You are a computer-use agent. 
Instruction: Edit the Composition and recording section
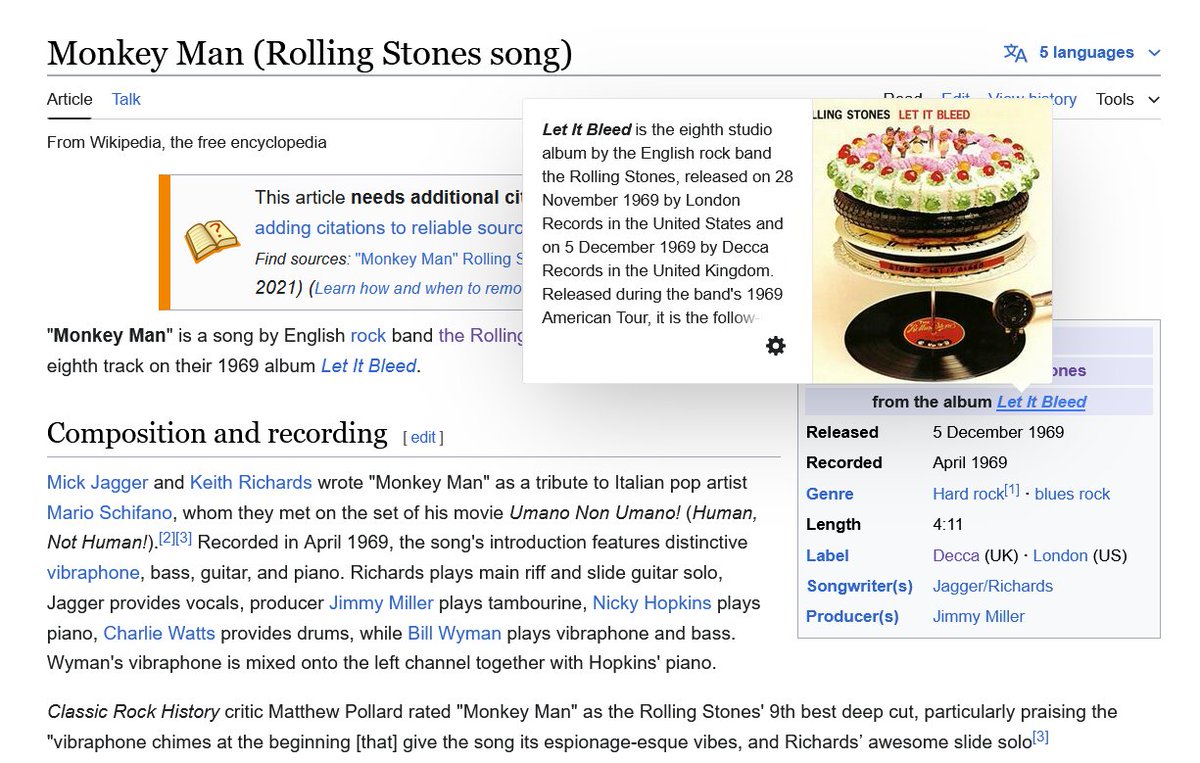(423, 437)
